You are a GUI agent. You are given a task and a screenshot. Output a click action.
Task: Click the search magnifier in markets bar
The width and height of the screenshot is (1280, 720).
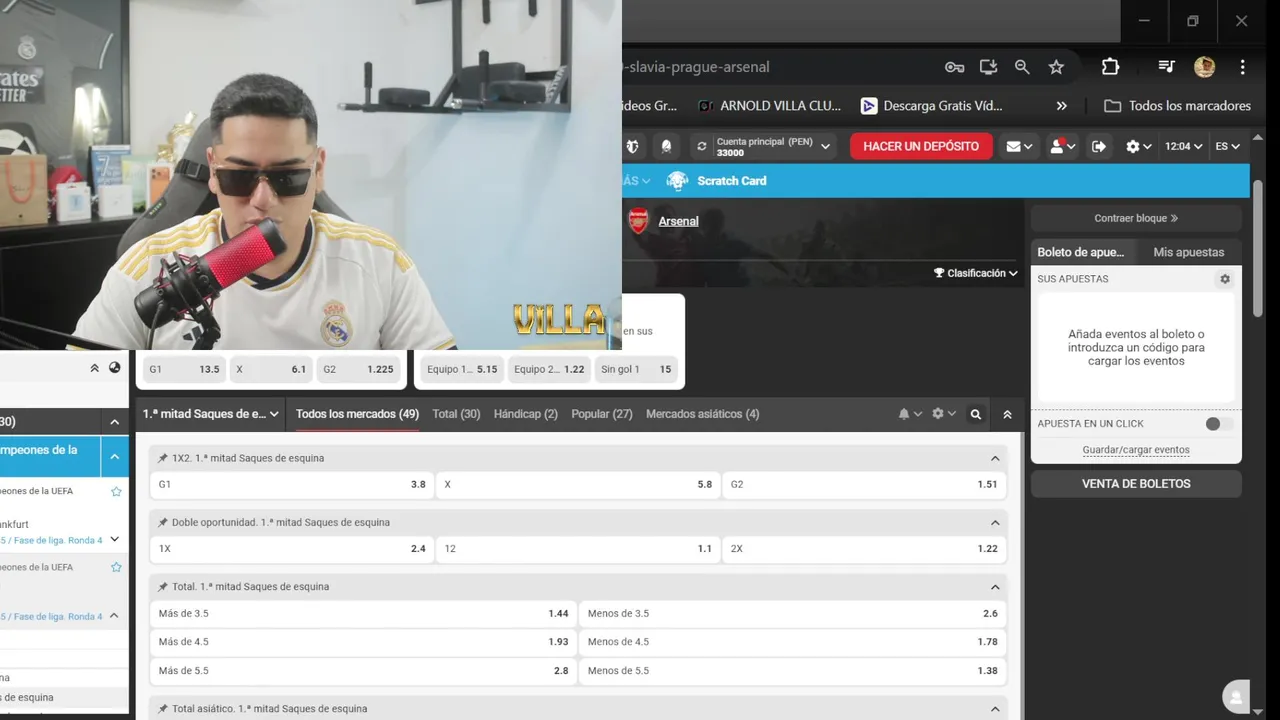pyautogui.click(x=976, y=414)
